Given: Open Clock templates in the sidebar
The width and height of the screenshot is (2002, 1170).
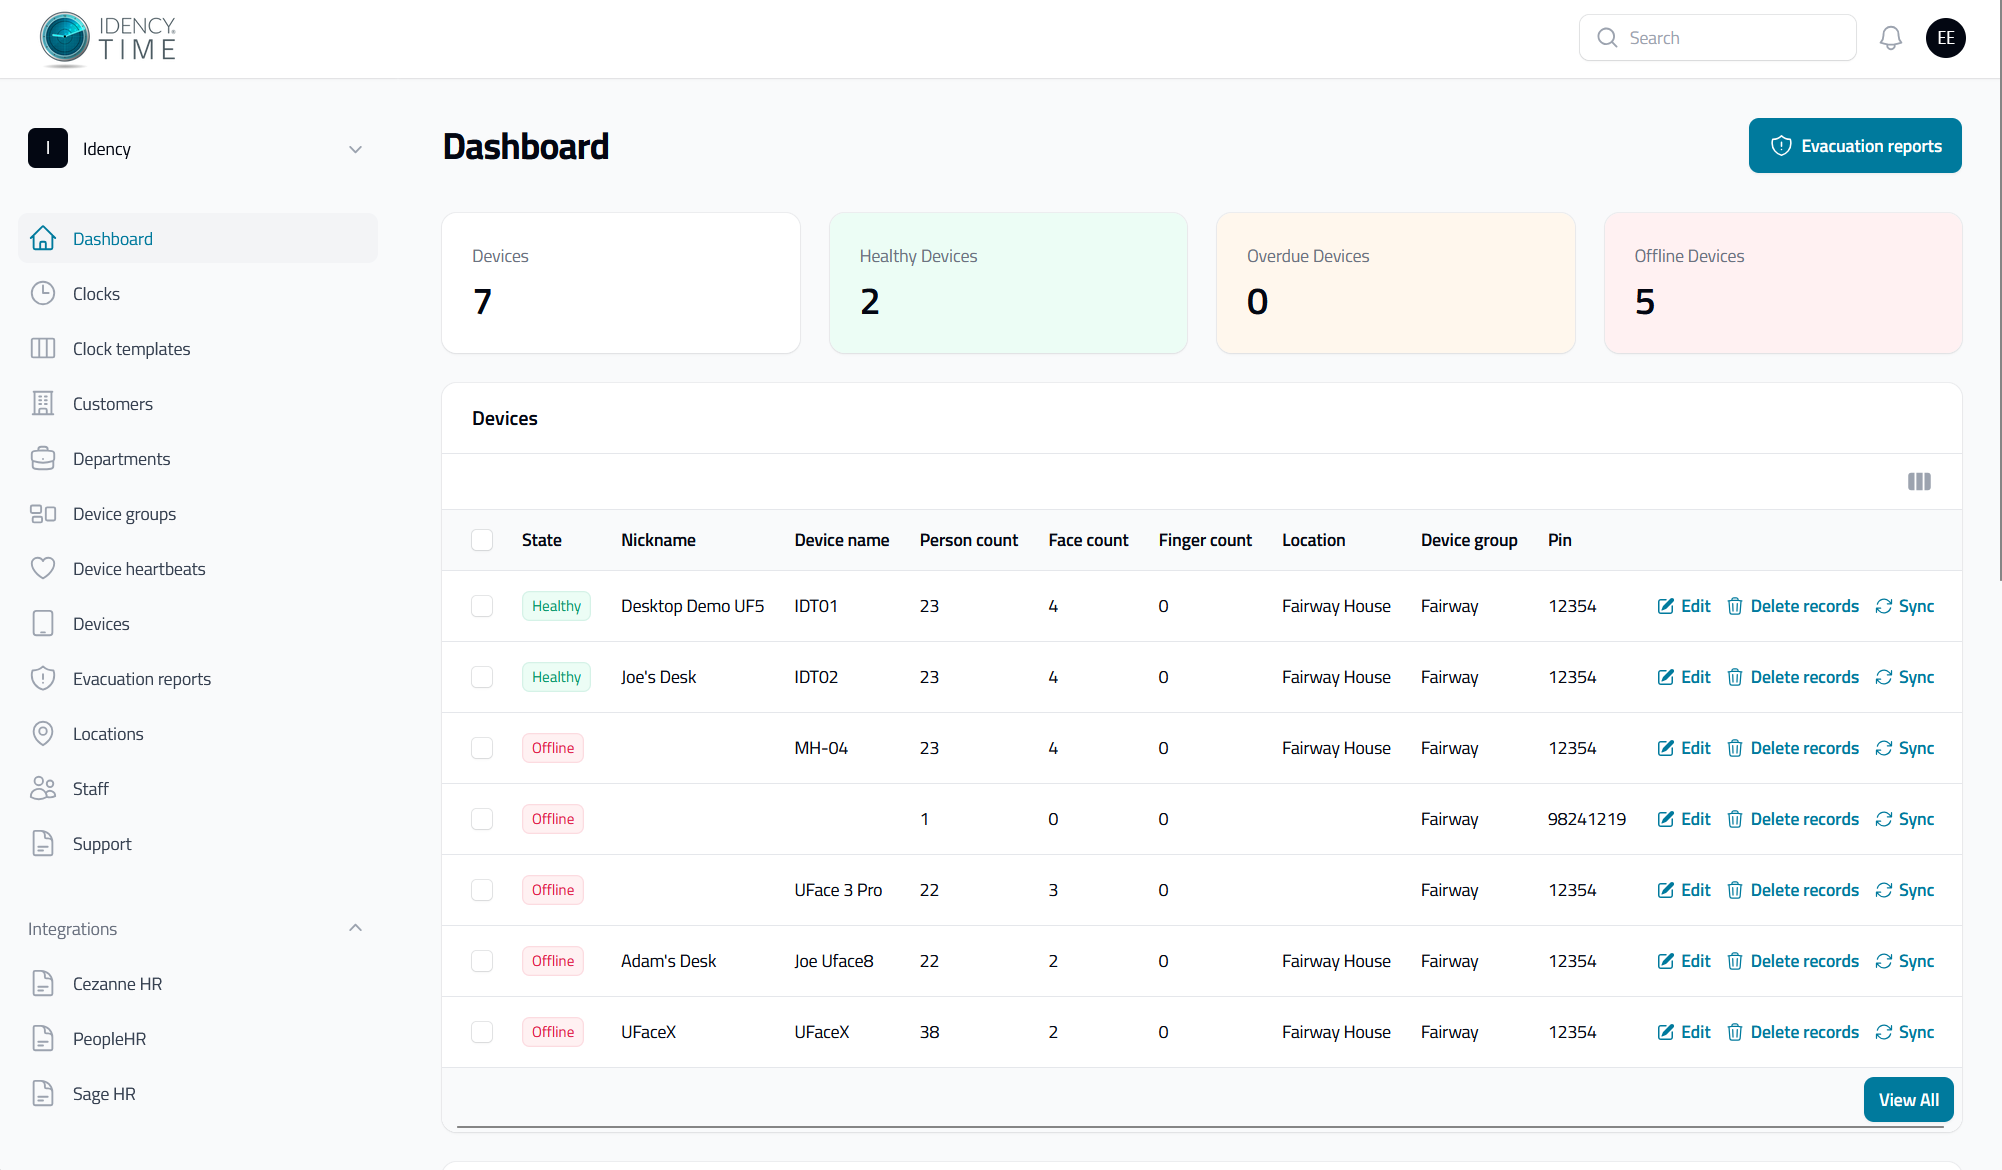Looking at the screenshot, I should [131, 349].
